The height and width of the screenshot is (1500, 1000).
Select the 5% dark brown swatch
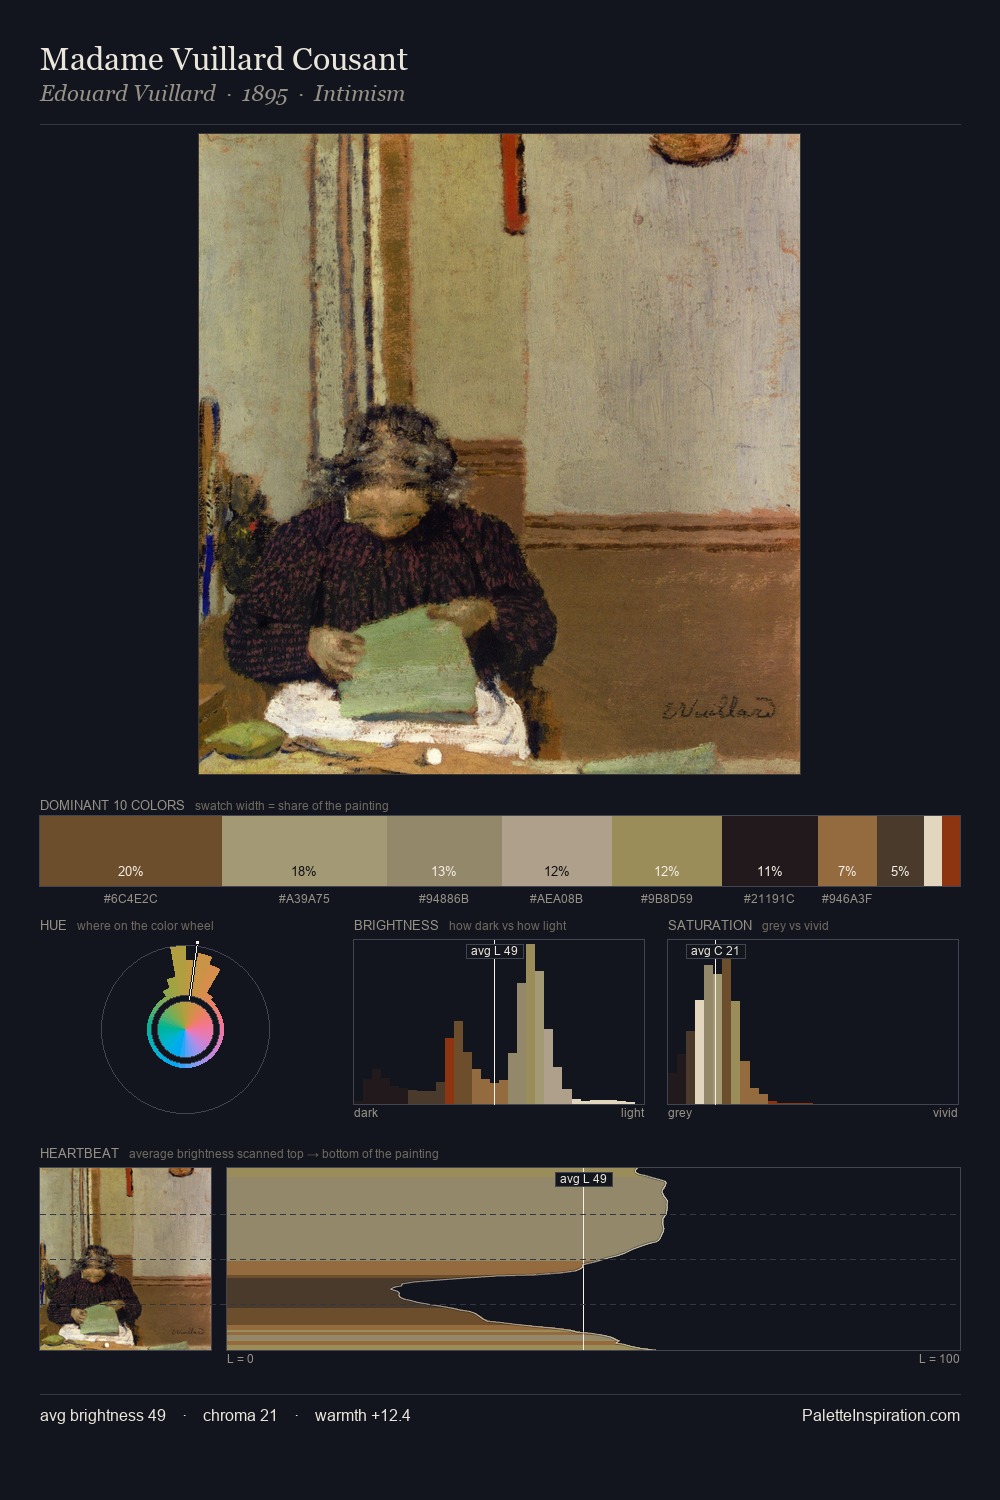coord(900,851)
